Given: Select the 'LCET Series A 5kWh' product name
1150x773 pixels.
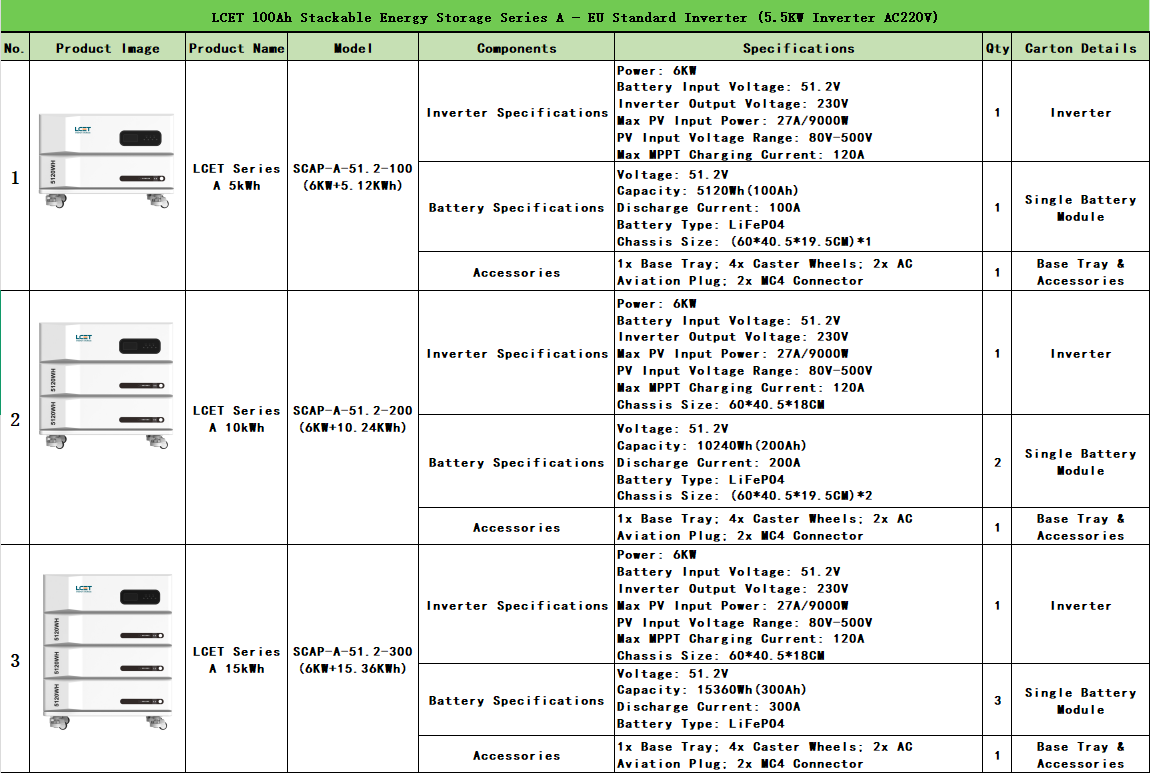Looking at the screenshot, I should tap(236, 177).
